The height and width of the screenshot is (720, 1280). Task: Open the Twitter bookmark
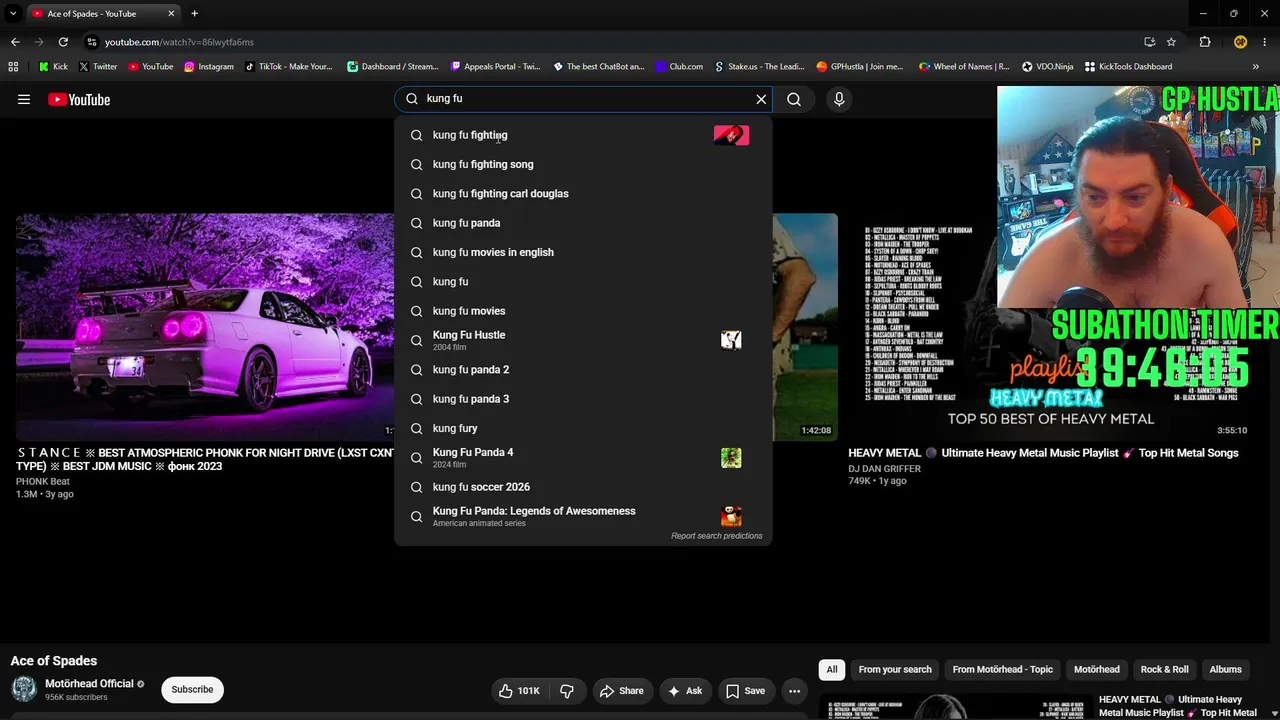tap(98, 67)
